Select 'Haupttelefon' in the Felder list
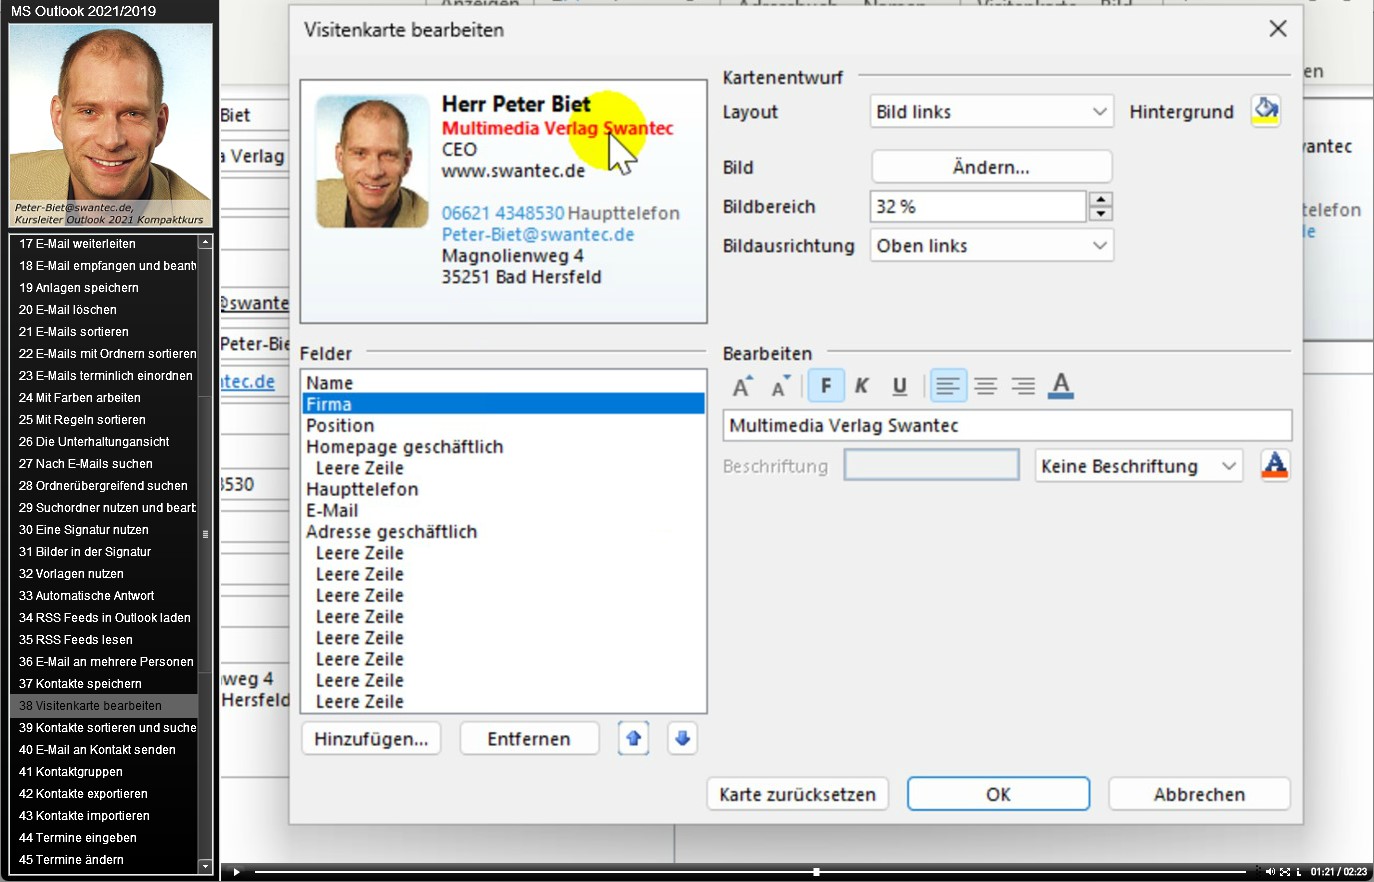The image size is (1374, 882). pyautogui.click(x=362, y=489)
